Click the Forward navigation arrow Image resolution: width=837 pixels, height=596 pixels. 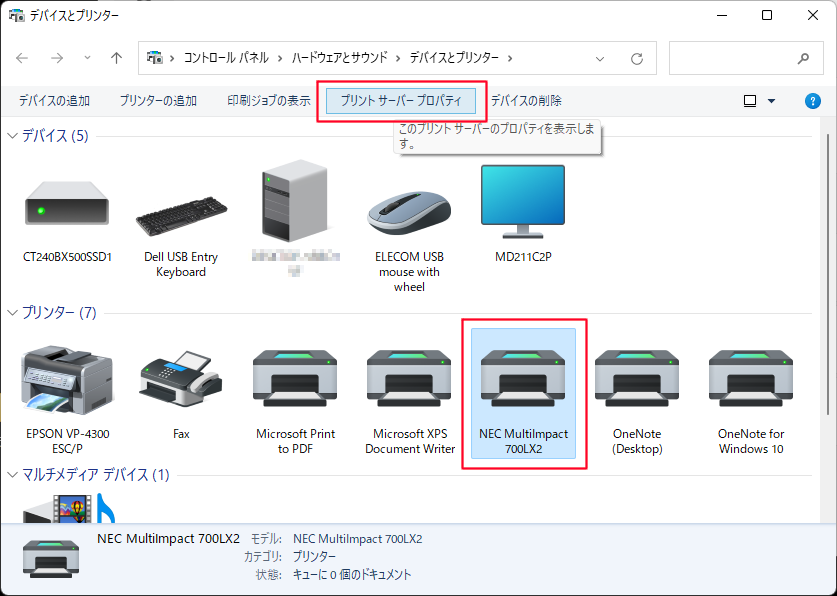57,58
